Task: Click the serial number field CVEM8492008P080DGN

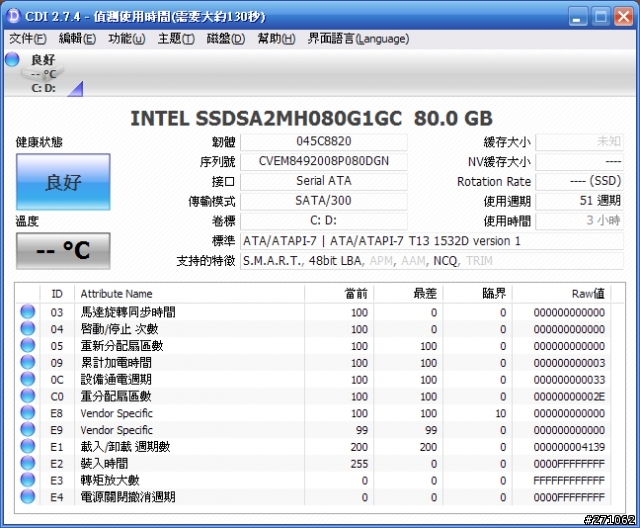Action: point(324,161)
